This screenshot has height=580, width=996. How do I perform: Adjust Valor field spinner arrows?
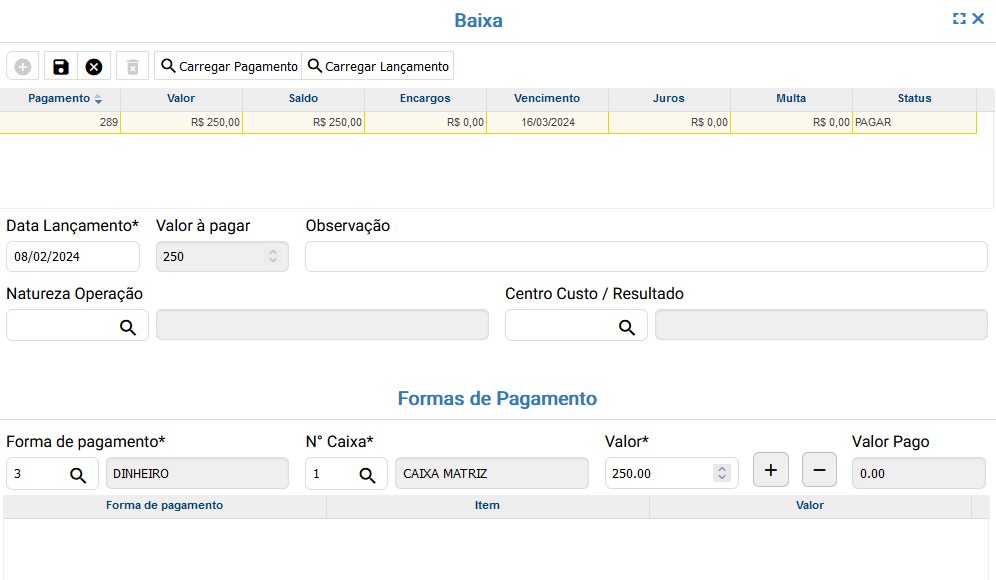[722, 473]
